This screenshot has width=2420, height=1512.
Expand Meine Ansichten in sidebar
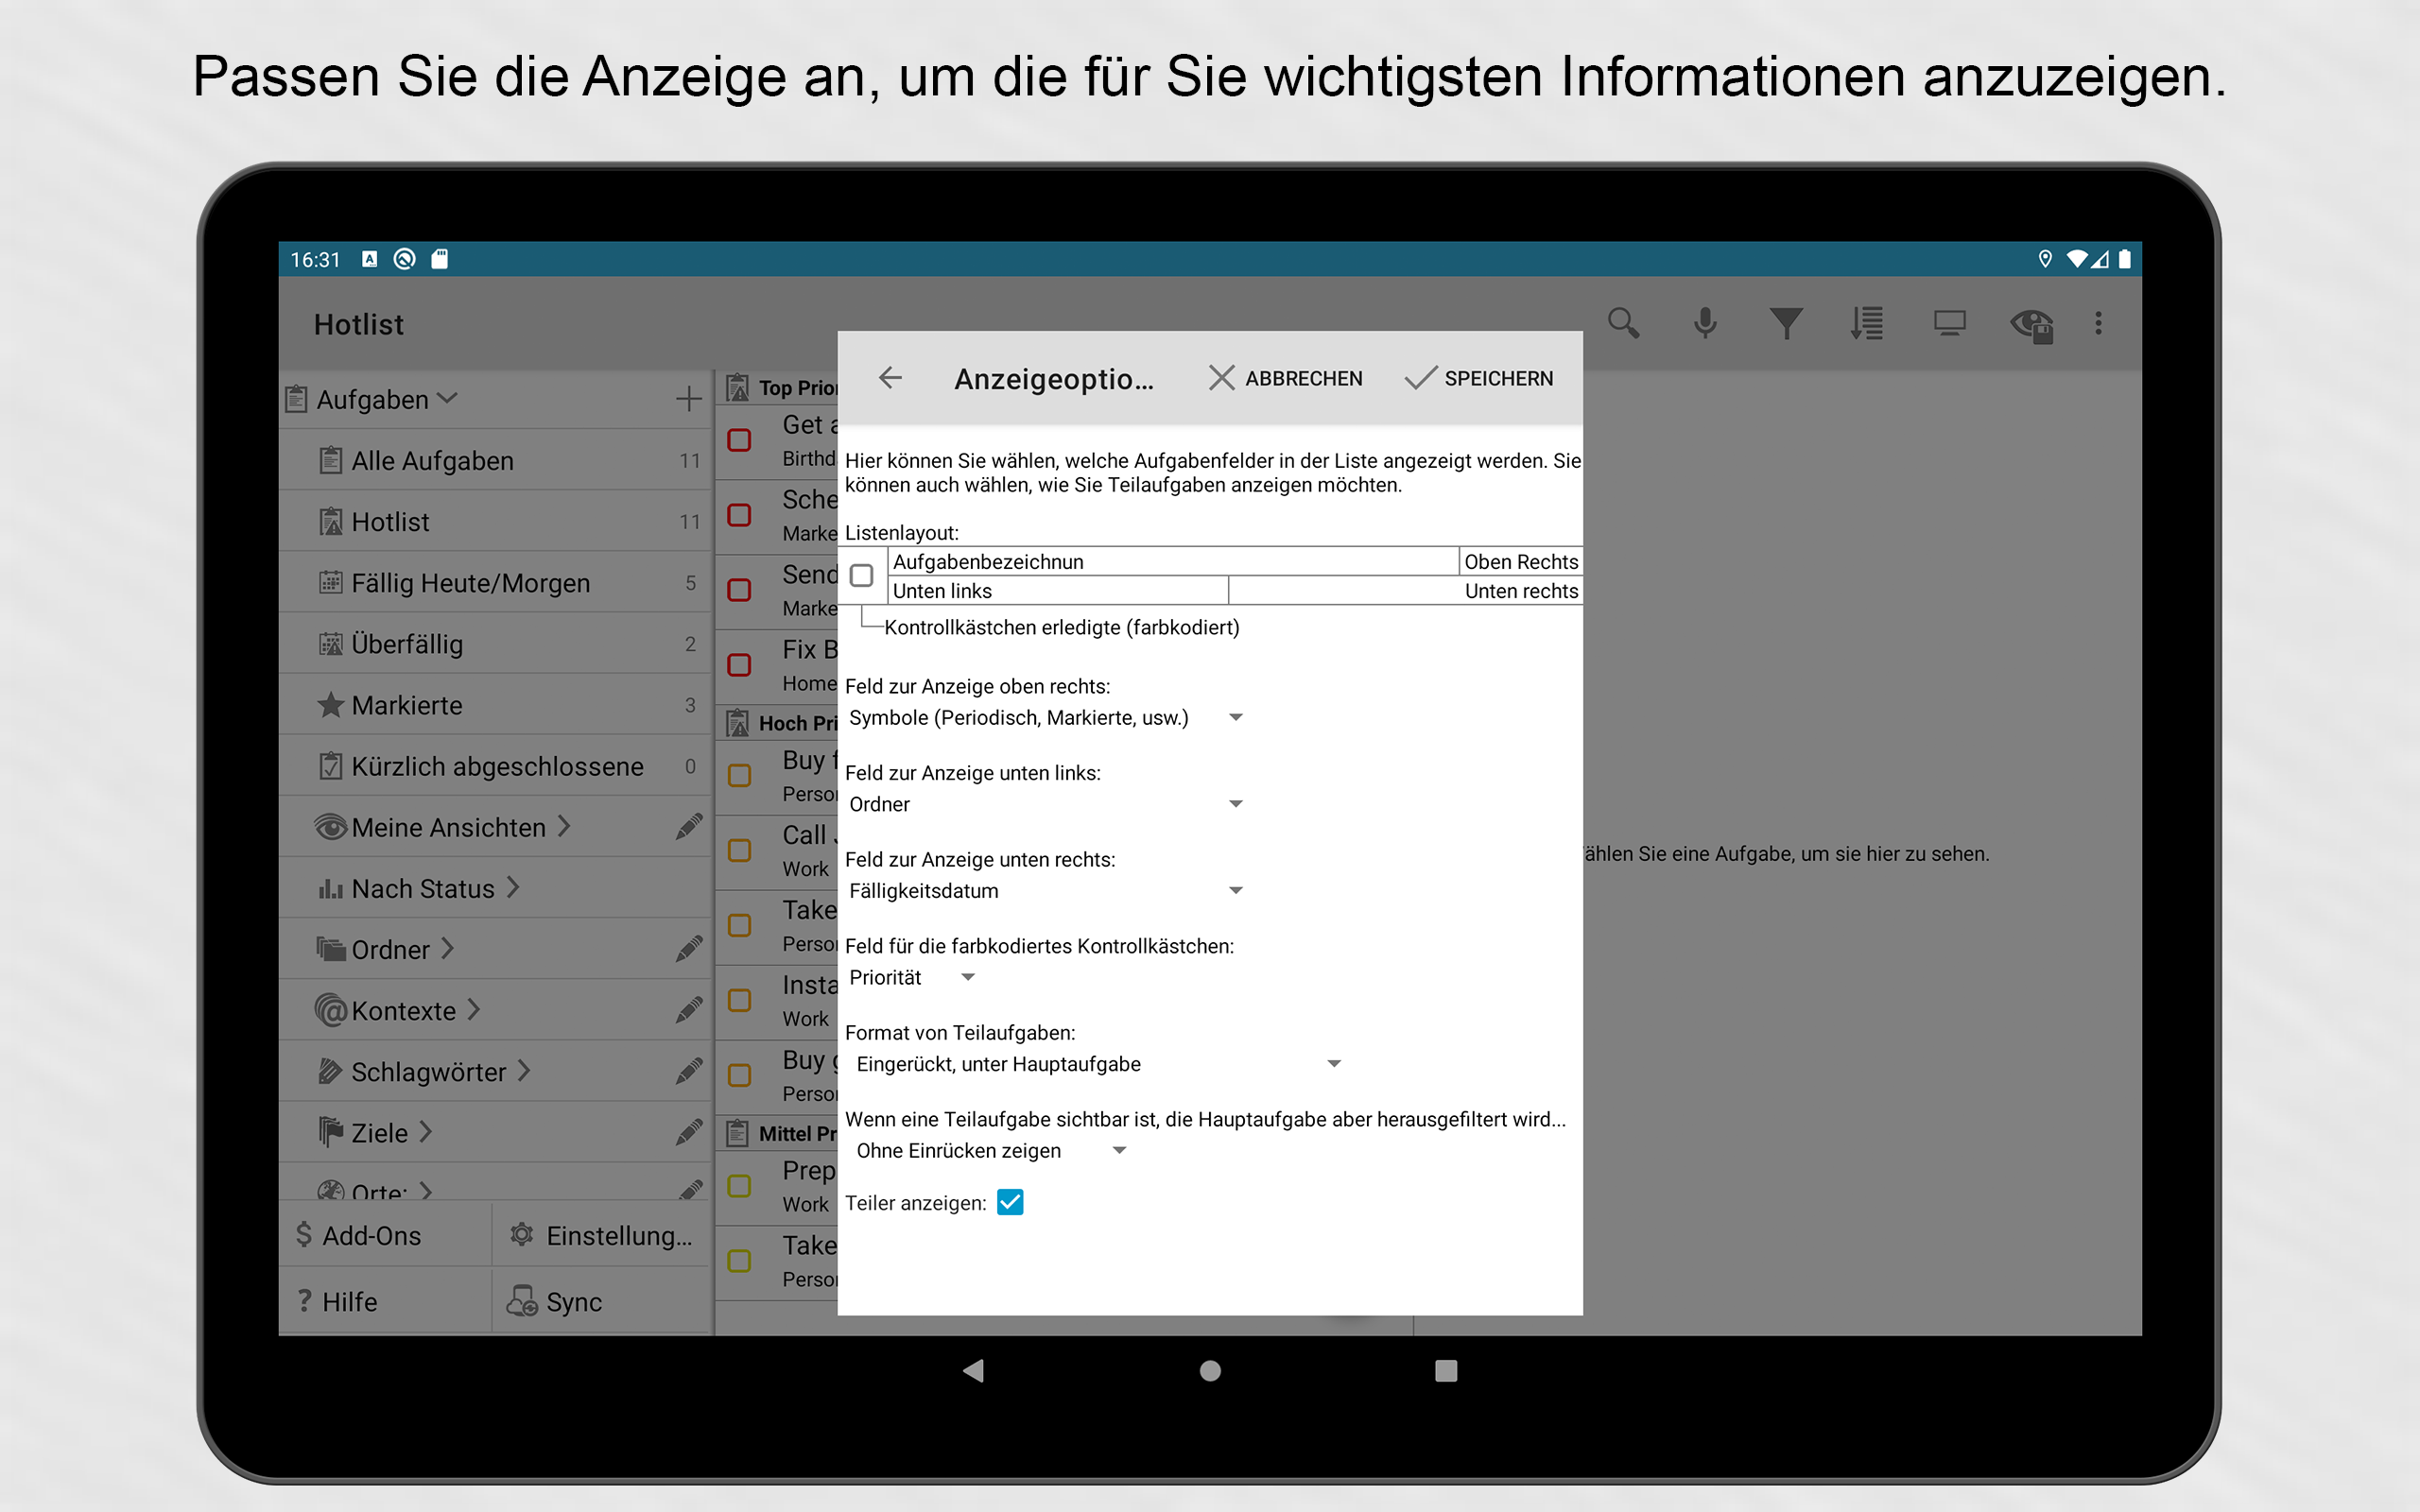(x=562, y=827)
